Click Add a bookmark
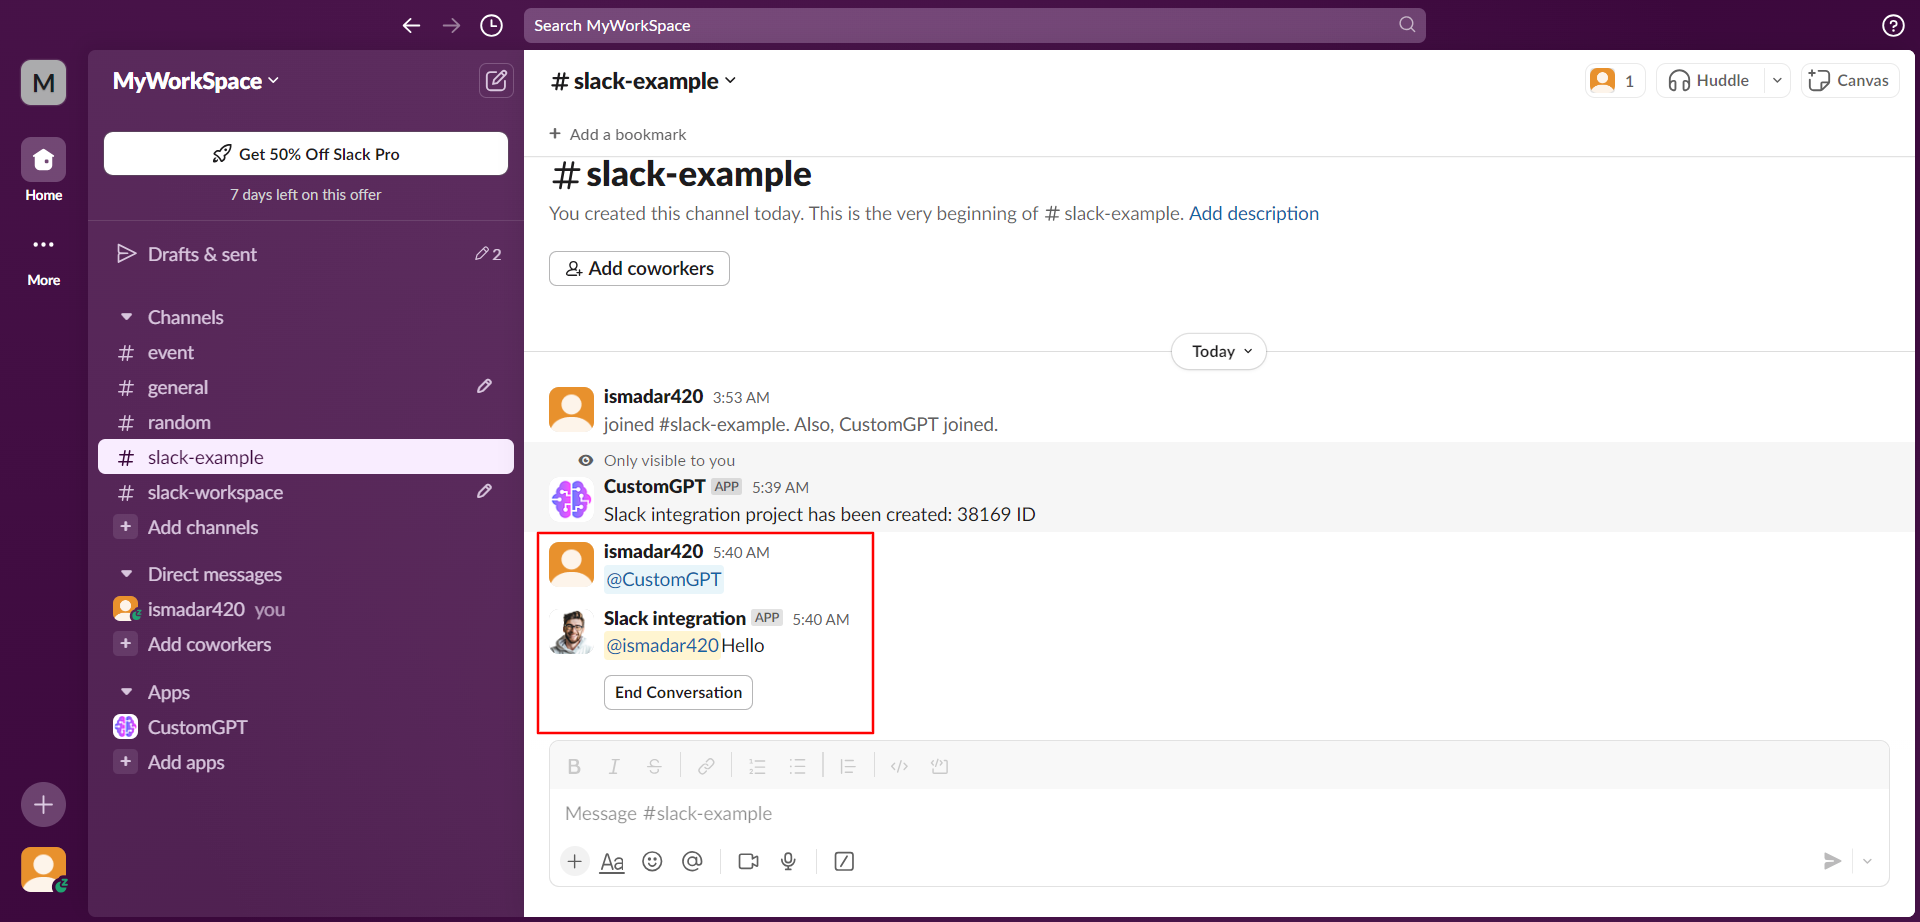This screenshot has width=1920, height=922. tap(618, 134)
